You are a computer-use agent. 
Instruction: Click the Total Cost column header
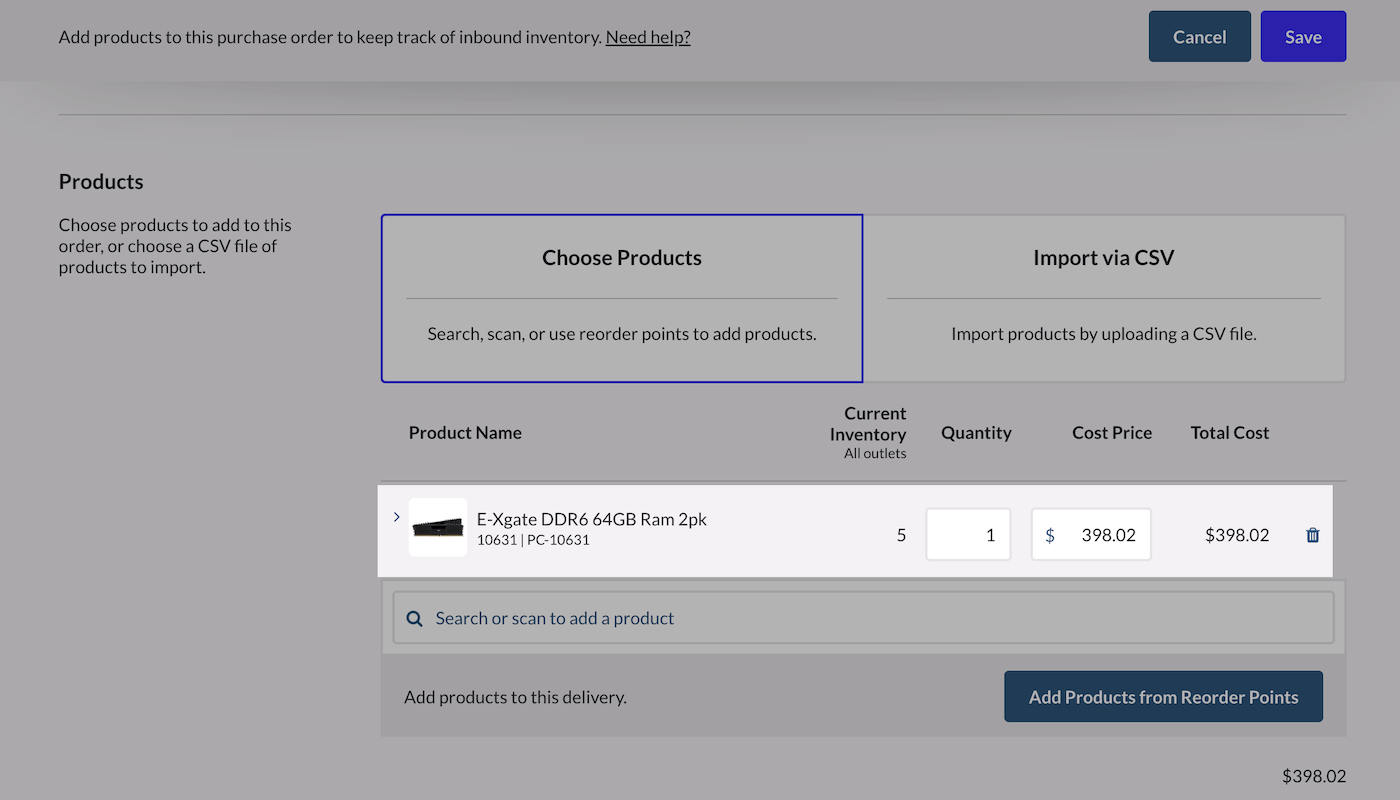[1229, 433]
